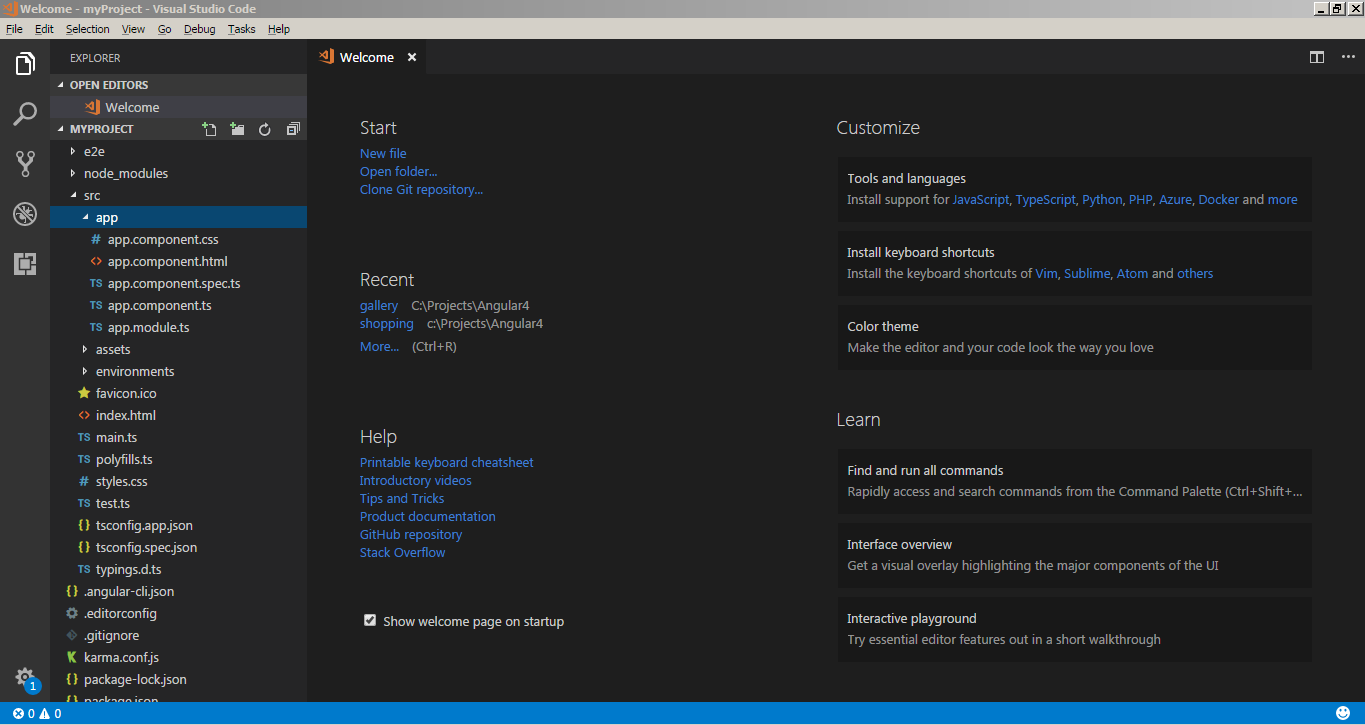Open .editorconfig file
Viewport: 1365px width, 725px height.
pos(120,613)
